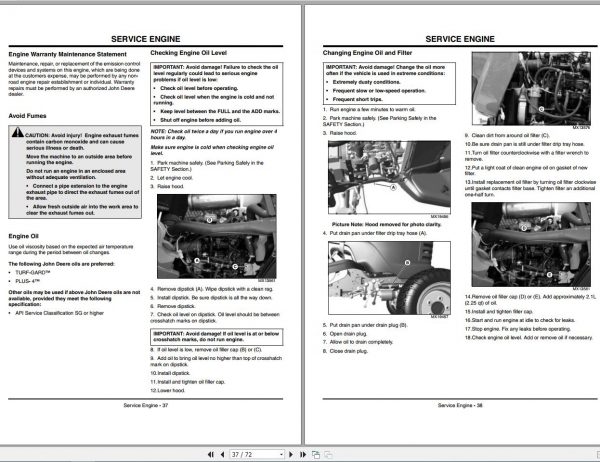
Task: Click step '6. Remove dipstick' text
Action: pyautogui.click(x=173, y=306)
